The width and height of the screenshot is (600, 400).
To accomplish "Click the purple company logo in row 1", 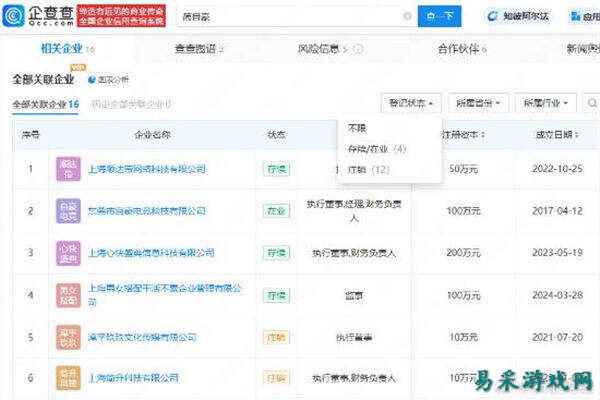I will tap(68, 169).
